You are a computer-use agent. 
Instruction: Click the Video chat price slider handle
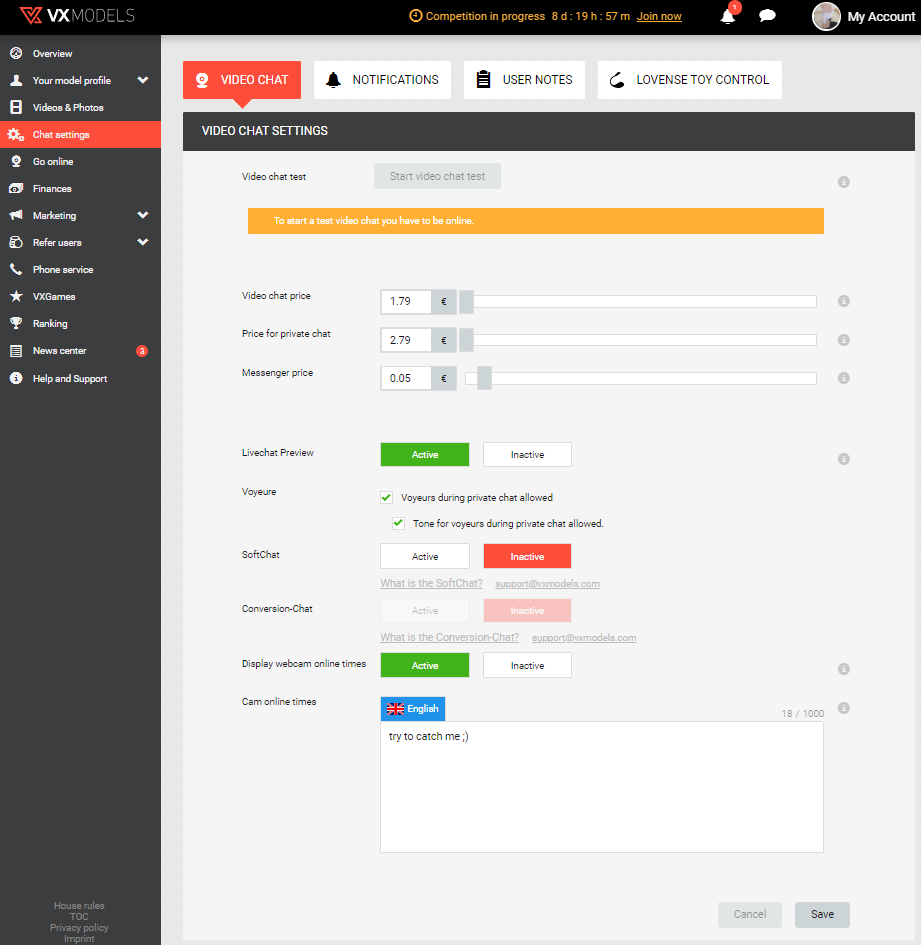click(x=466, y=301)
